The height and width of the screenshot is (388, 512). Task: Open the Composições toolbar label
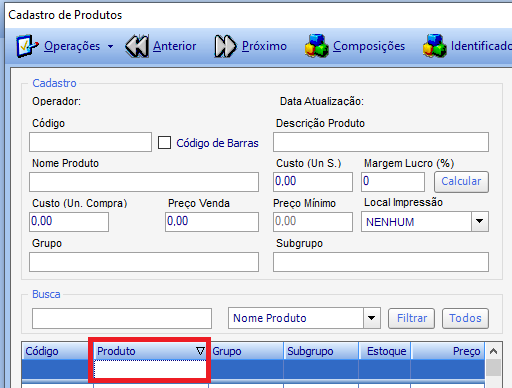click(369, 46)
